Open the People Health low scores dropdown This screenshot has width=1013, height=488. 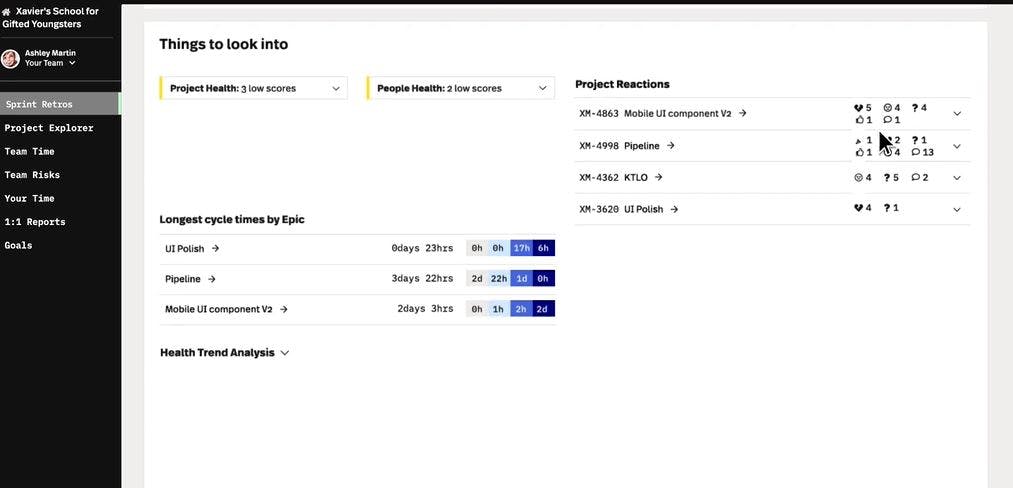click(x=543, y=88)
